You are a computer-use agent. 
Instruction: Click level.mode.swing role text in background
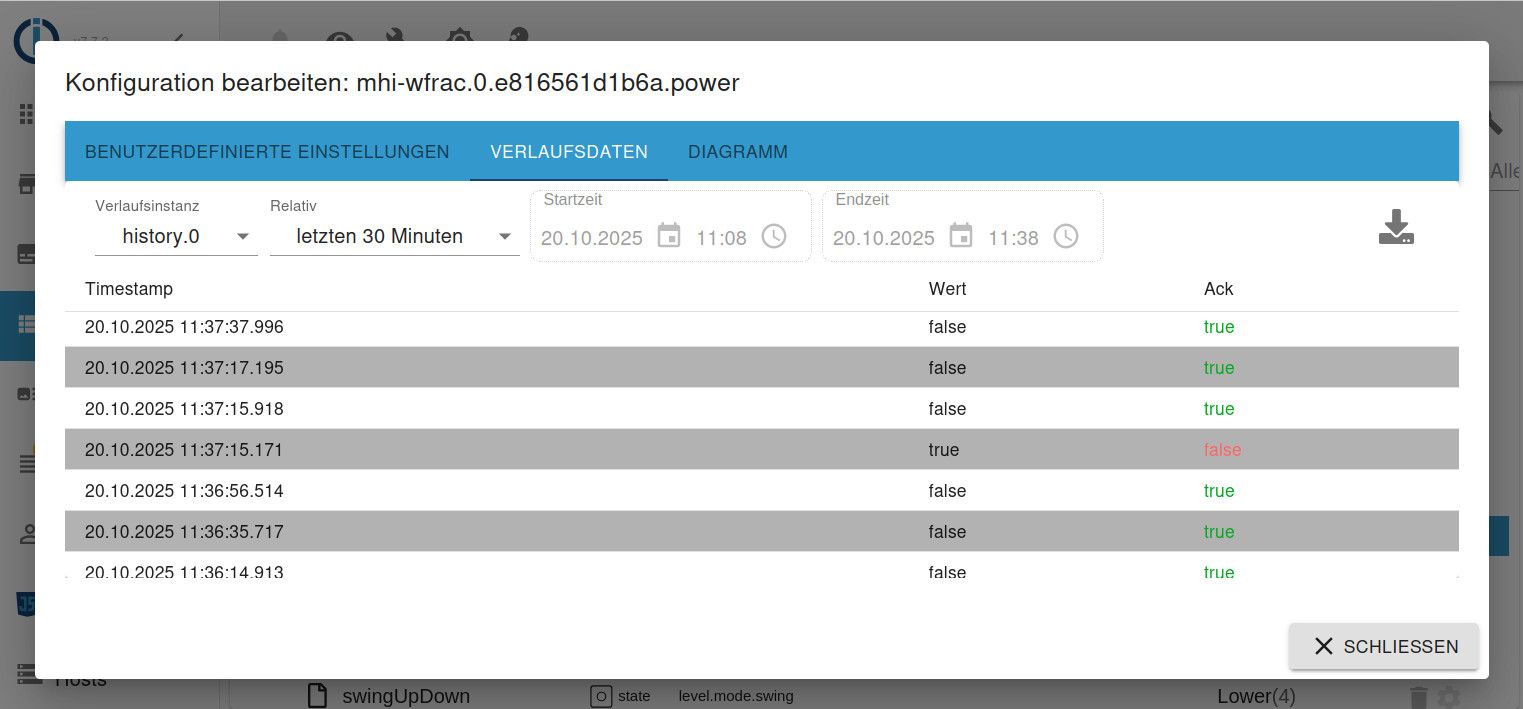coord(736,696)
